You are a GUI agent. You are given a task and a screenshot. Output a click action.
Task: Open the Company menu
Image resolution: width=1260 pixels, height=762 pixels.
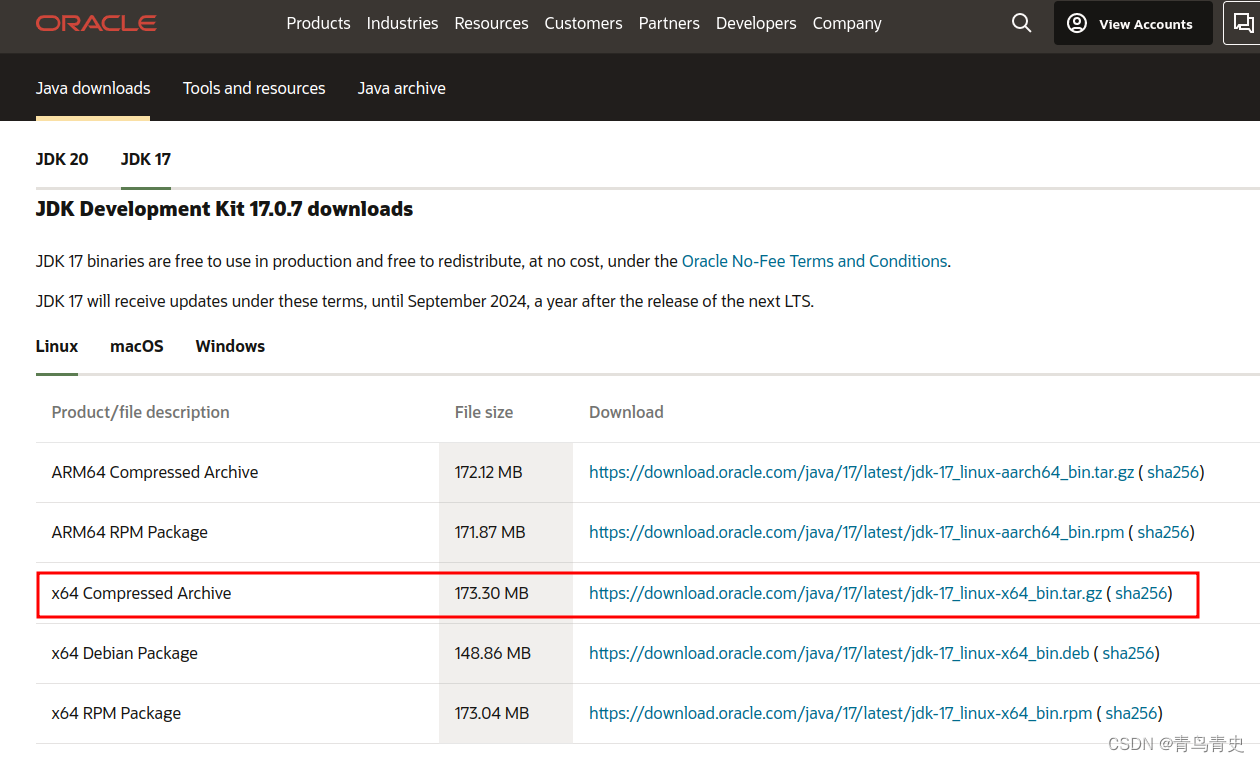coord(847,23)
